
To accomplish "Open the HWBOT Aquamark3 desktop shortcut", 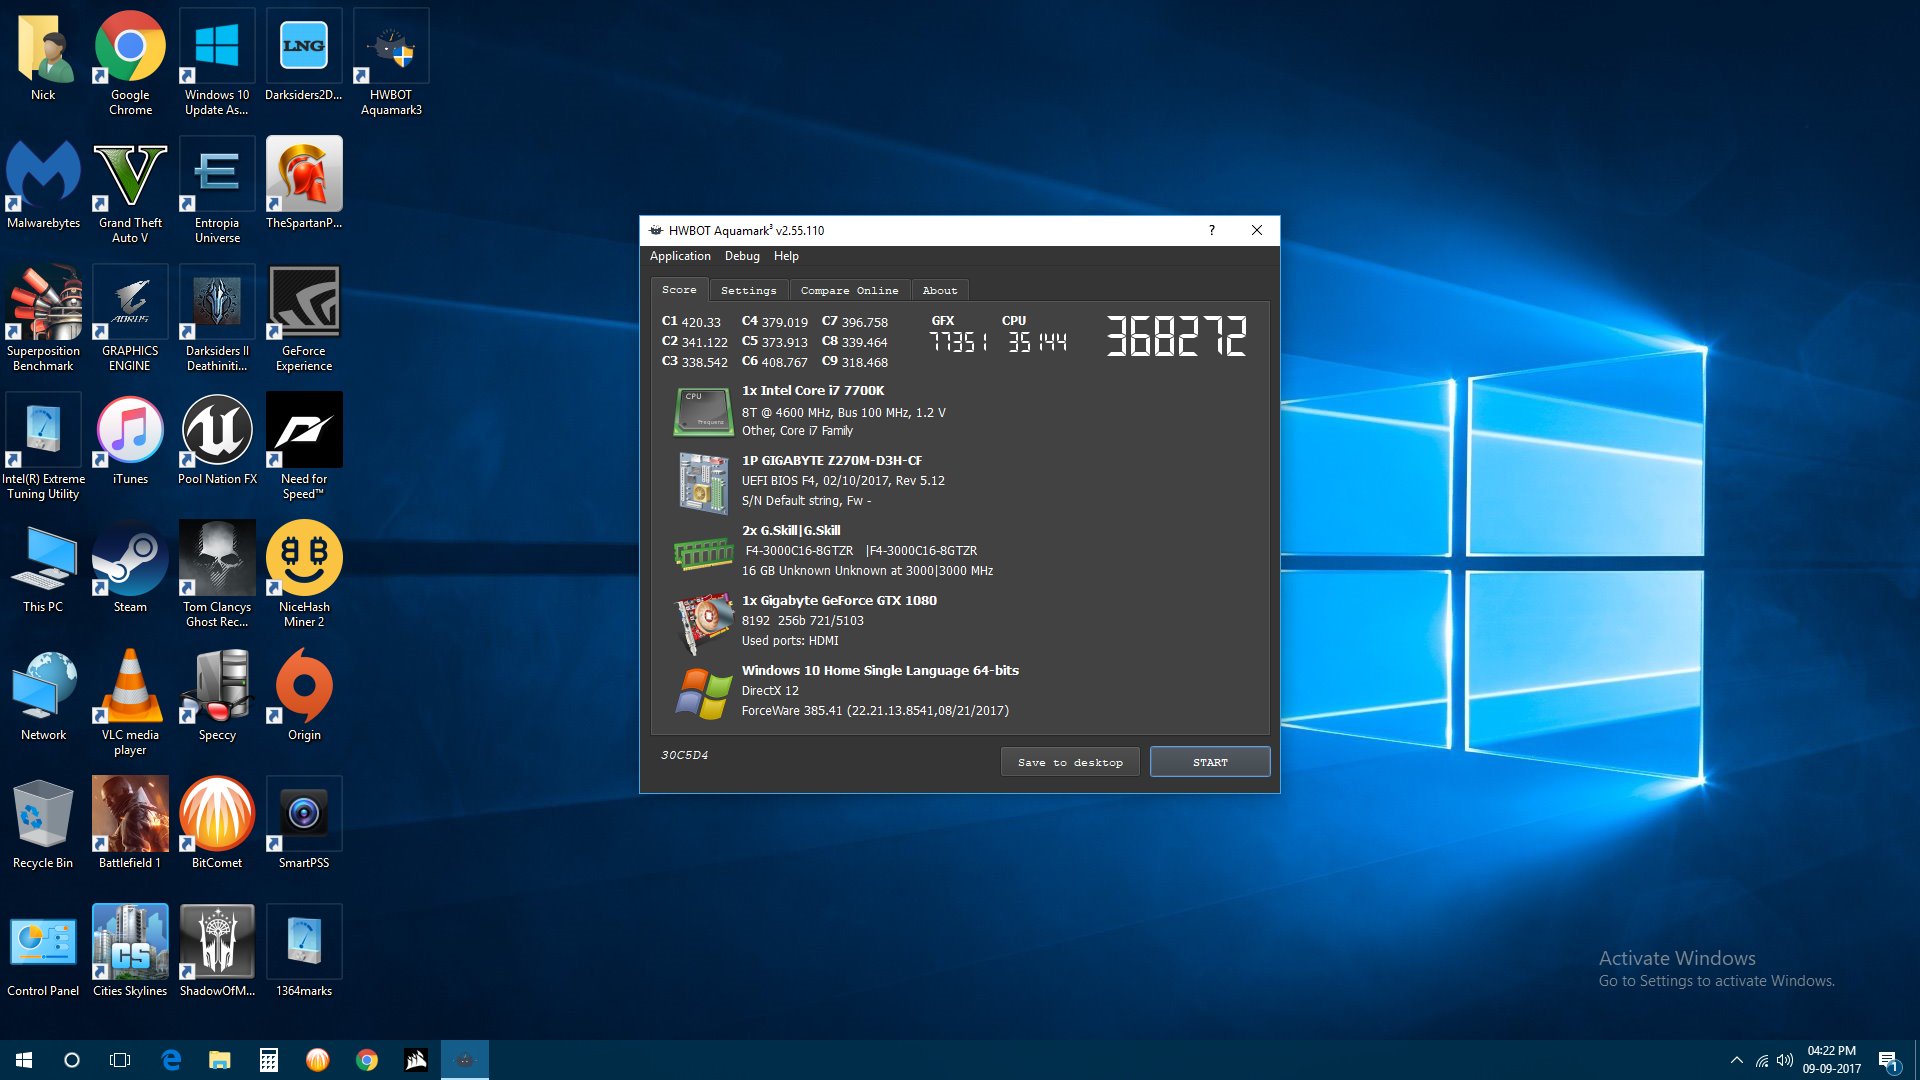I will 391,62.
